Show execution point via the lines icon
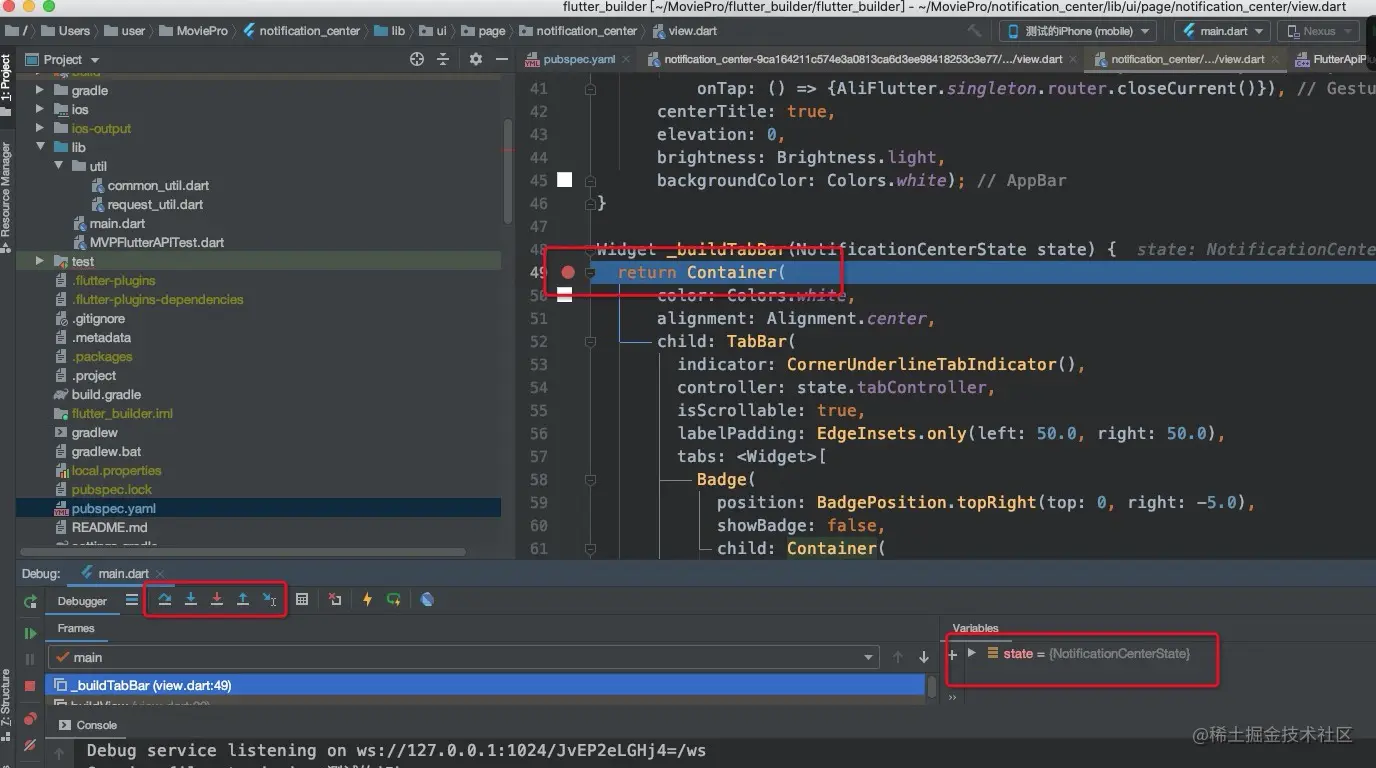This screenshot has width=1376, height=768. tap(132, 600)
